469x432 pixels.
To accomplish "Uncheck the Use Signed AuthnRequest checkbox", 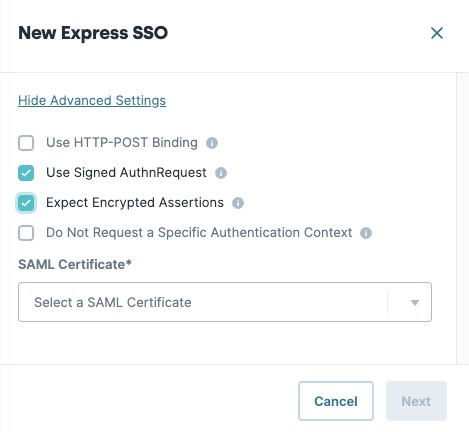I will 26,173.
